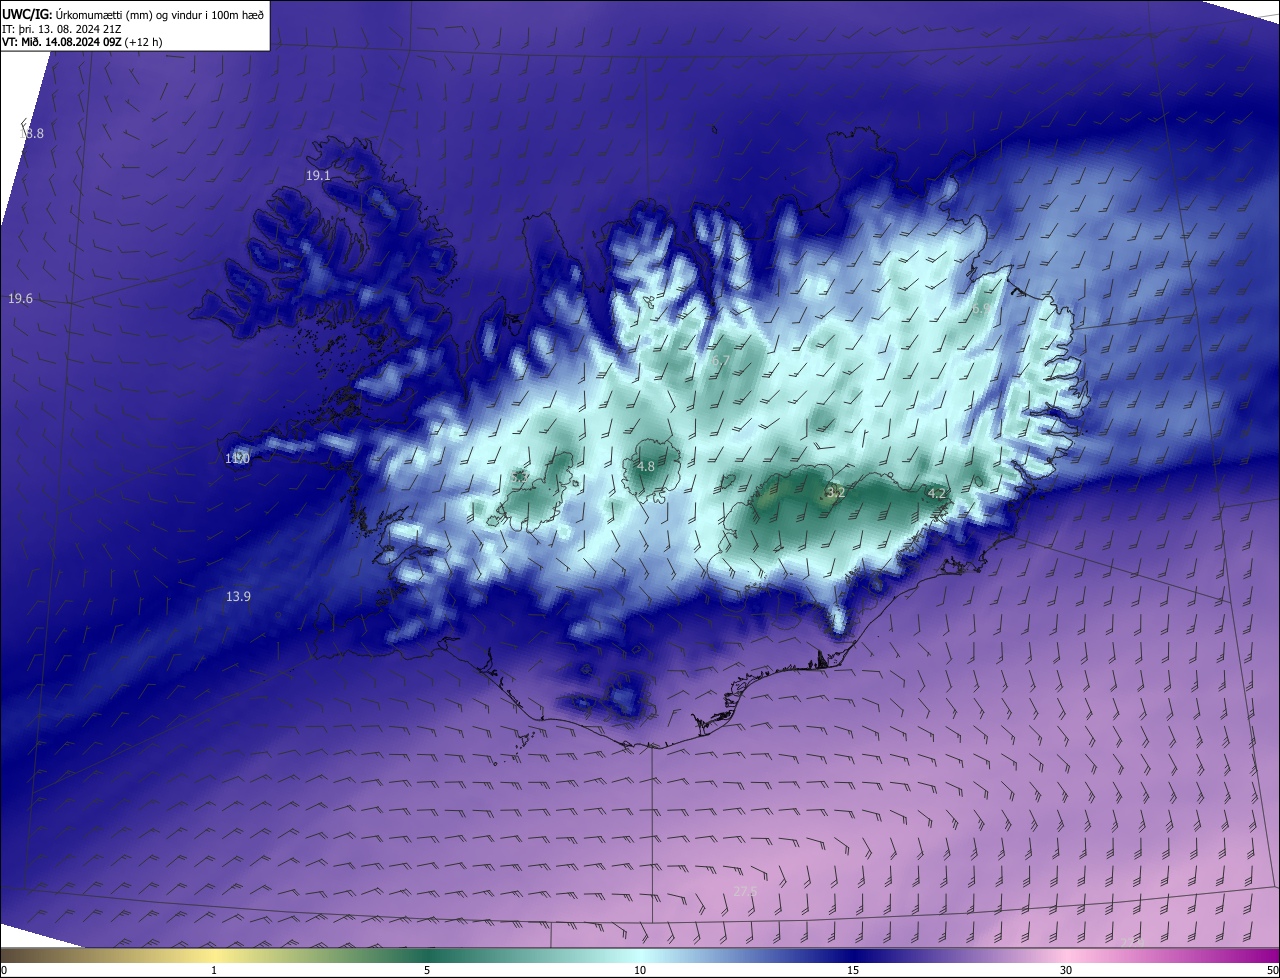Image resolution: width=1280 pixels, height=978 pixels.
Task: Click the valid time line "VT: Mið. 14.08.2024 09Z"
Action: pyautogui.click(x=61, y=43)
